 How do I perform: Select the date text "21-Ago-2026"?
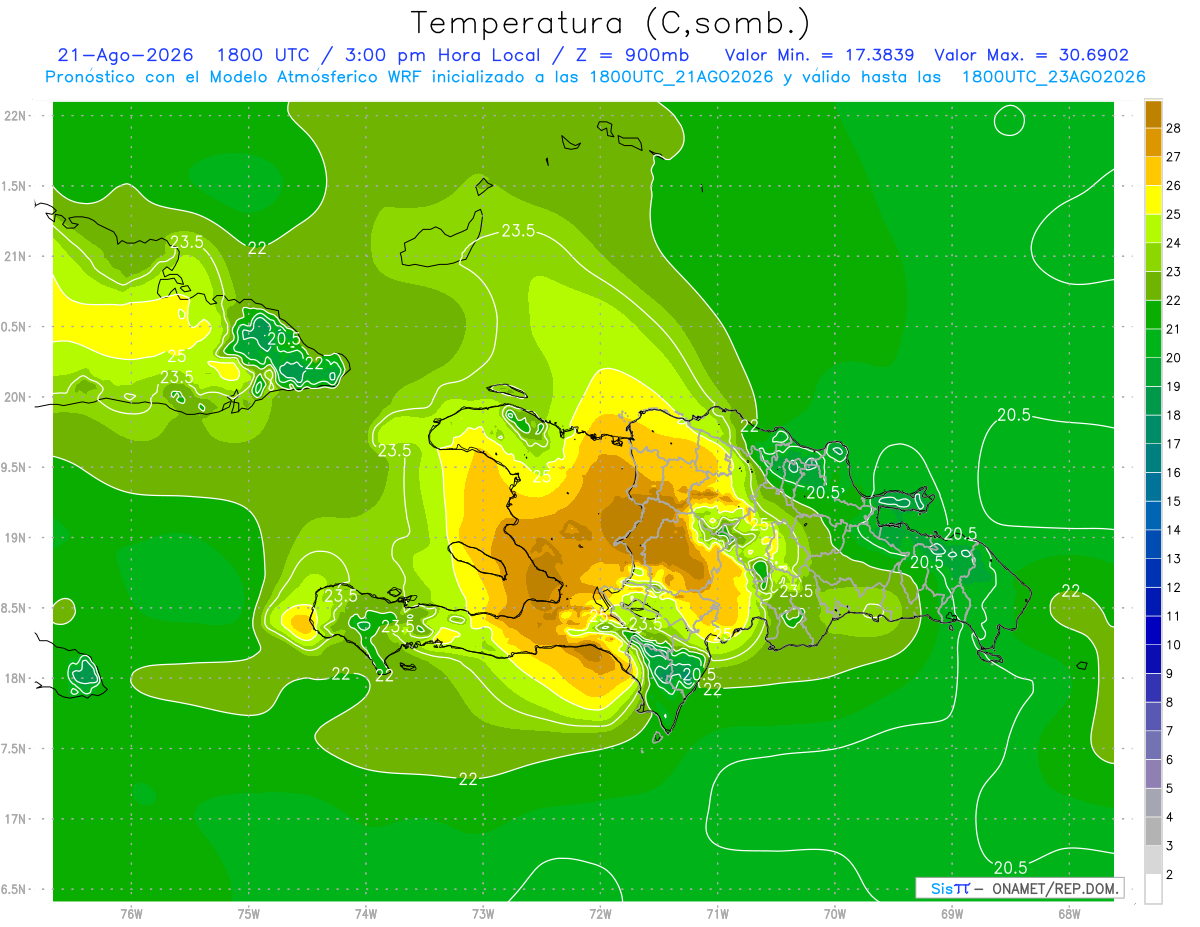[x=125, y=55]
